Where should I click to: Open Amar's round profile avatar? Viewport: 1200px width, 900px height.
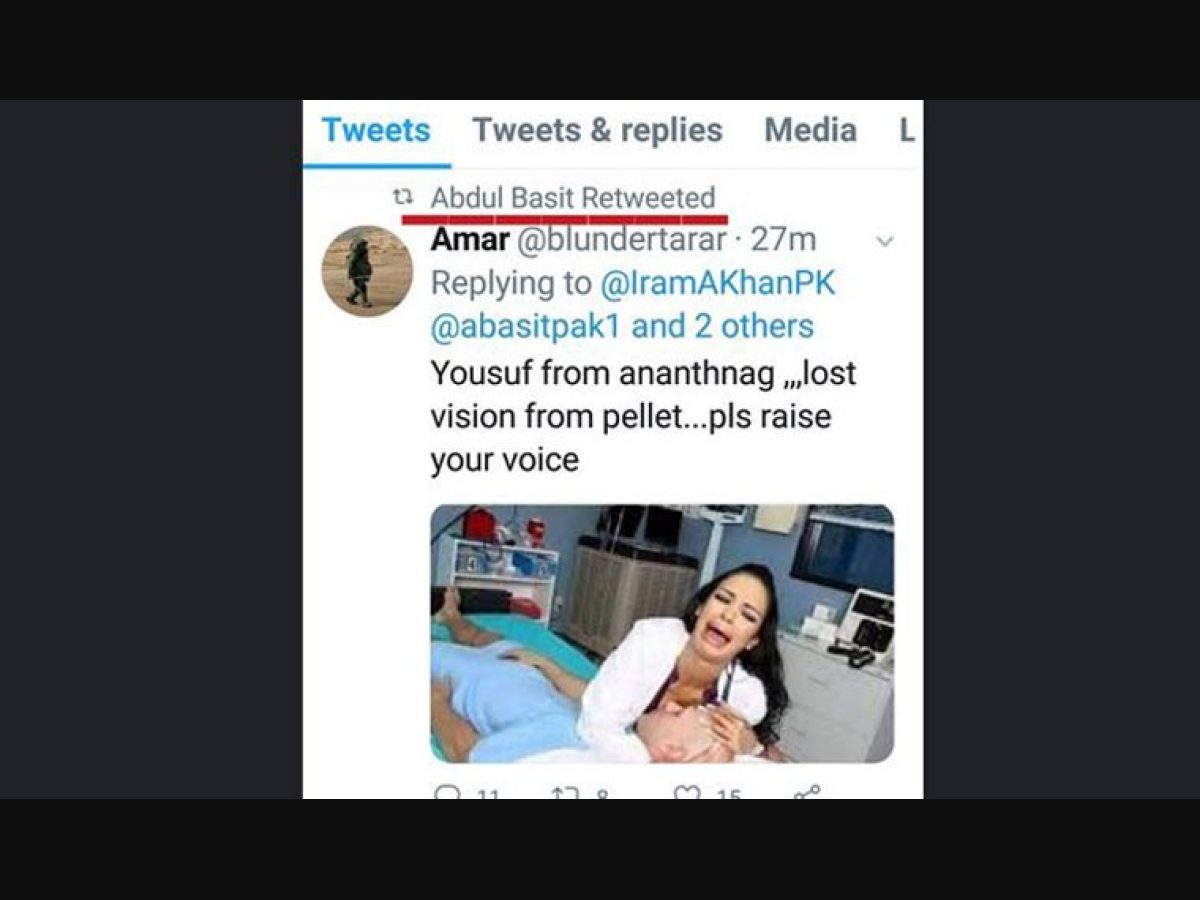pos(367,271)
